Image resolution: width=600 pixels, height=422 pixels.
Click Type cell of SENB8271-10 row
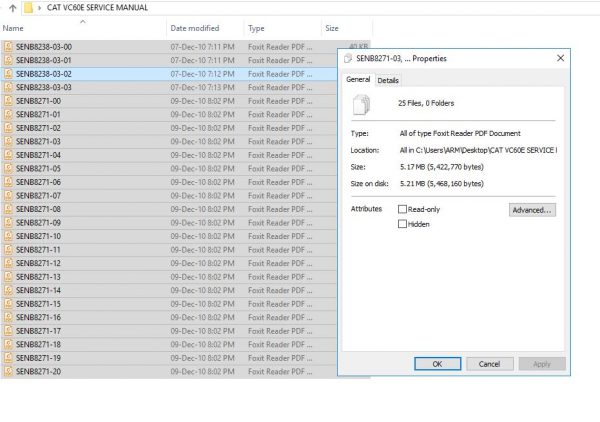pos(280,236)
